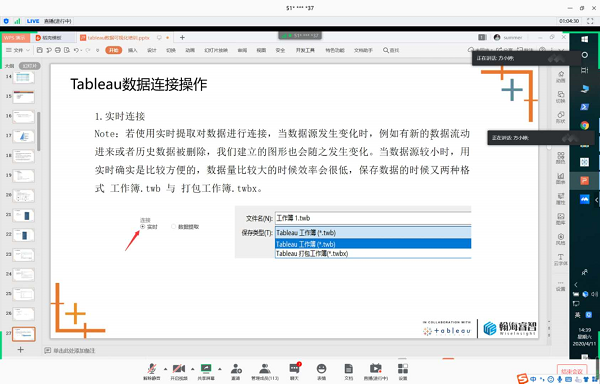
Task: Select the 插入 ribbon tab
Action: point(132,50)
